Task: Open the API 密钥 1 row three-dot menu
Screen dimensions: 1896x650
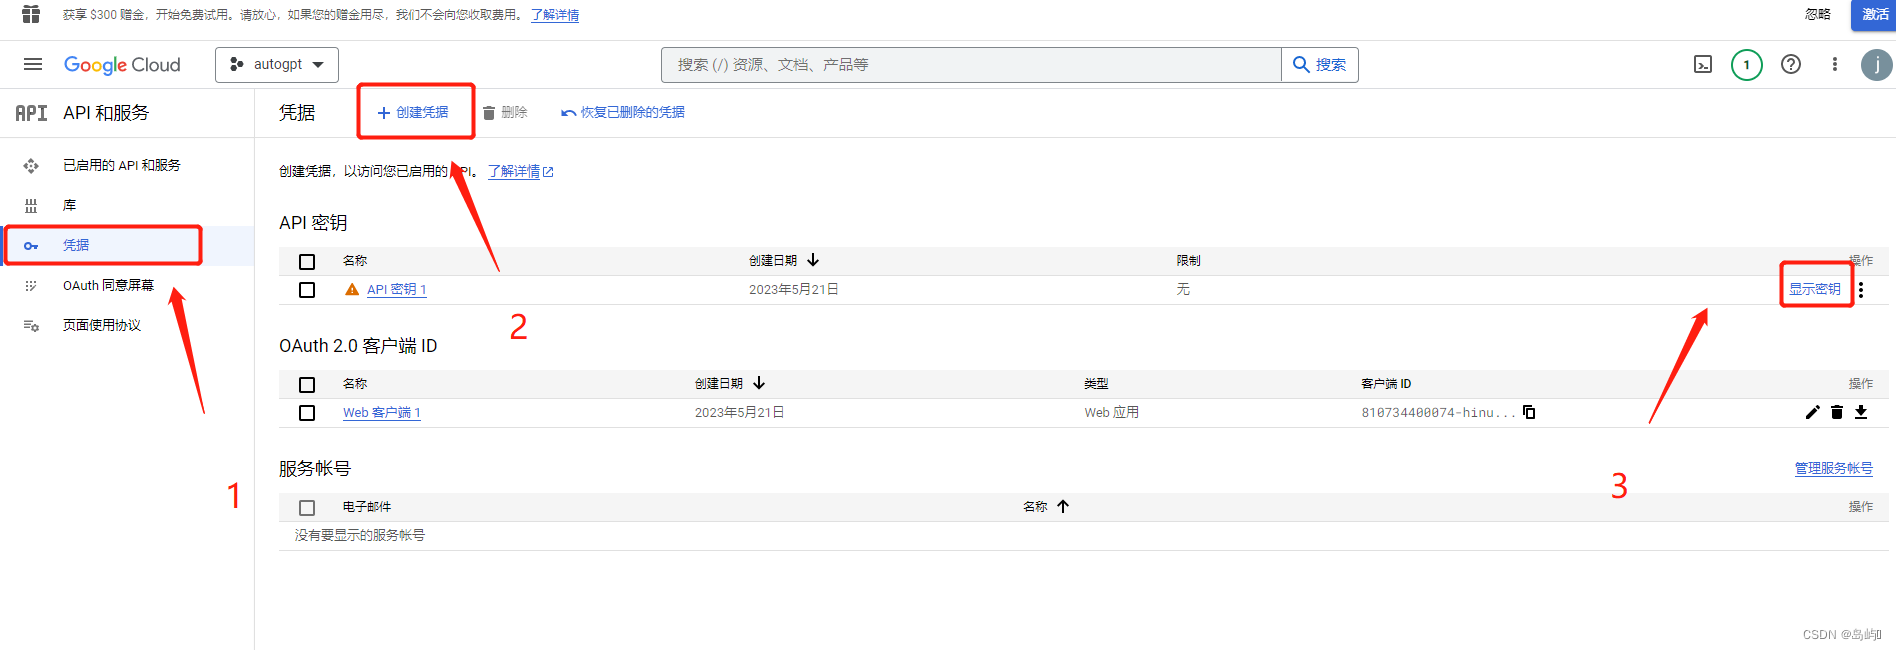Action: pyautogui.click(x=1861, y=290)
